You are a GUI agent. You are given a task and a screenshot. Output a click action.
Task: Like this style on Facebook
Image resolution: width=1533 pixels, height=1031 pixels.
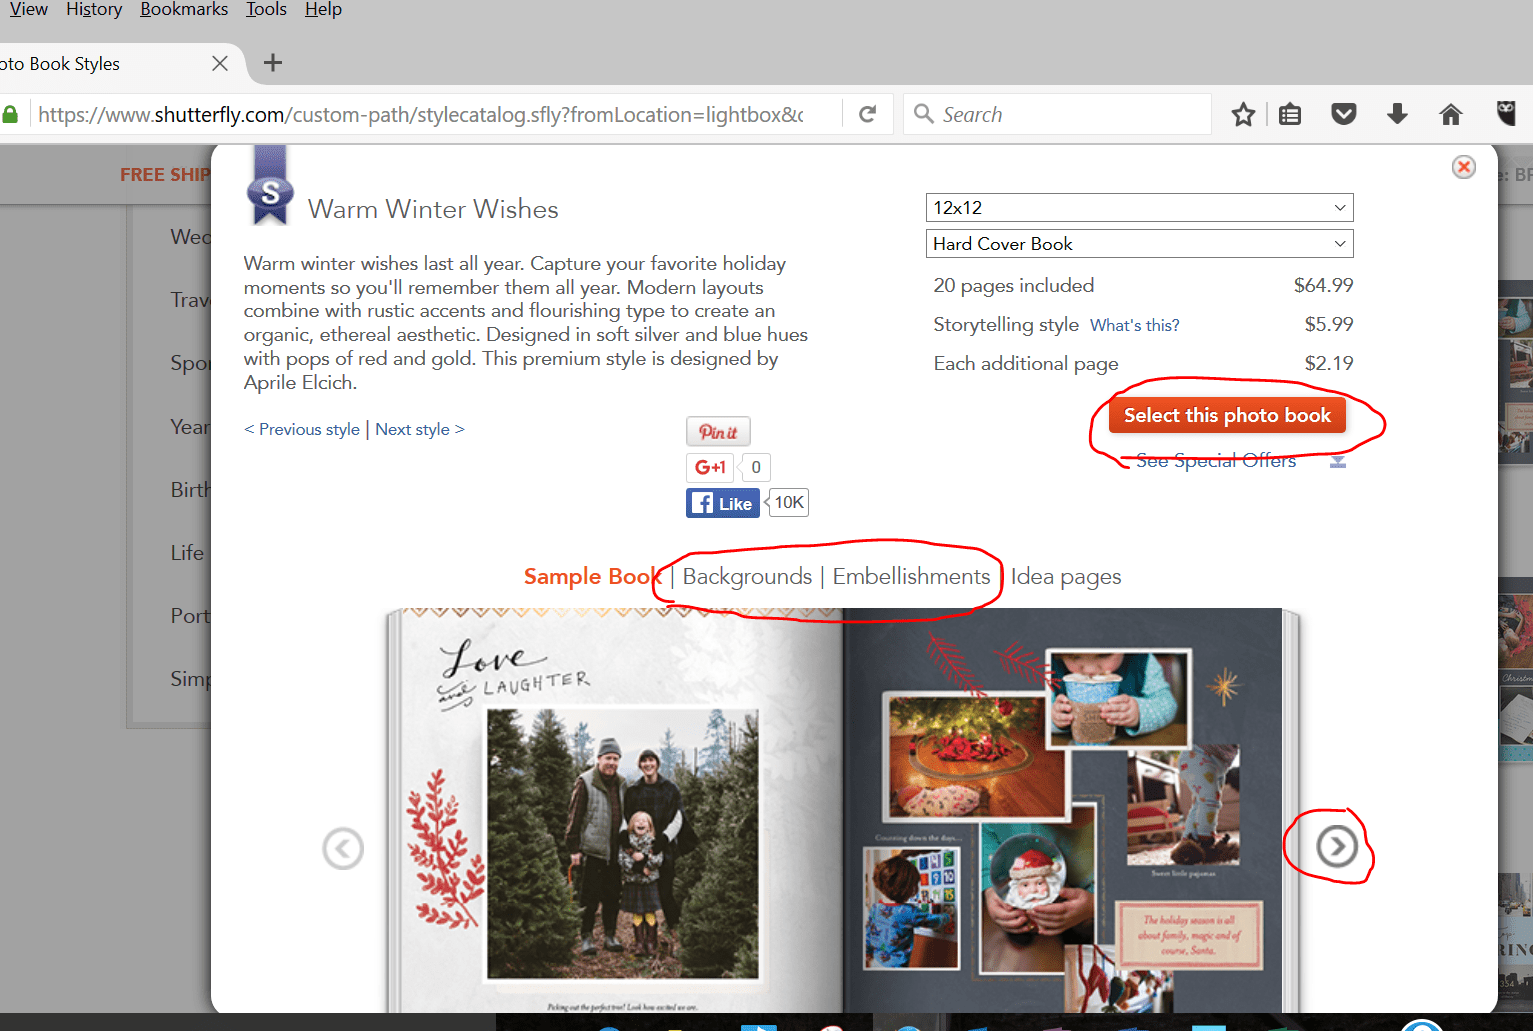(x=723, y=503)
